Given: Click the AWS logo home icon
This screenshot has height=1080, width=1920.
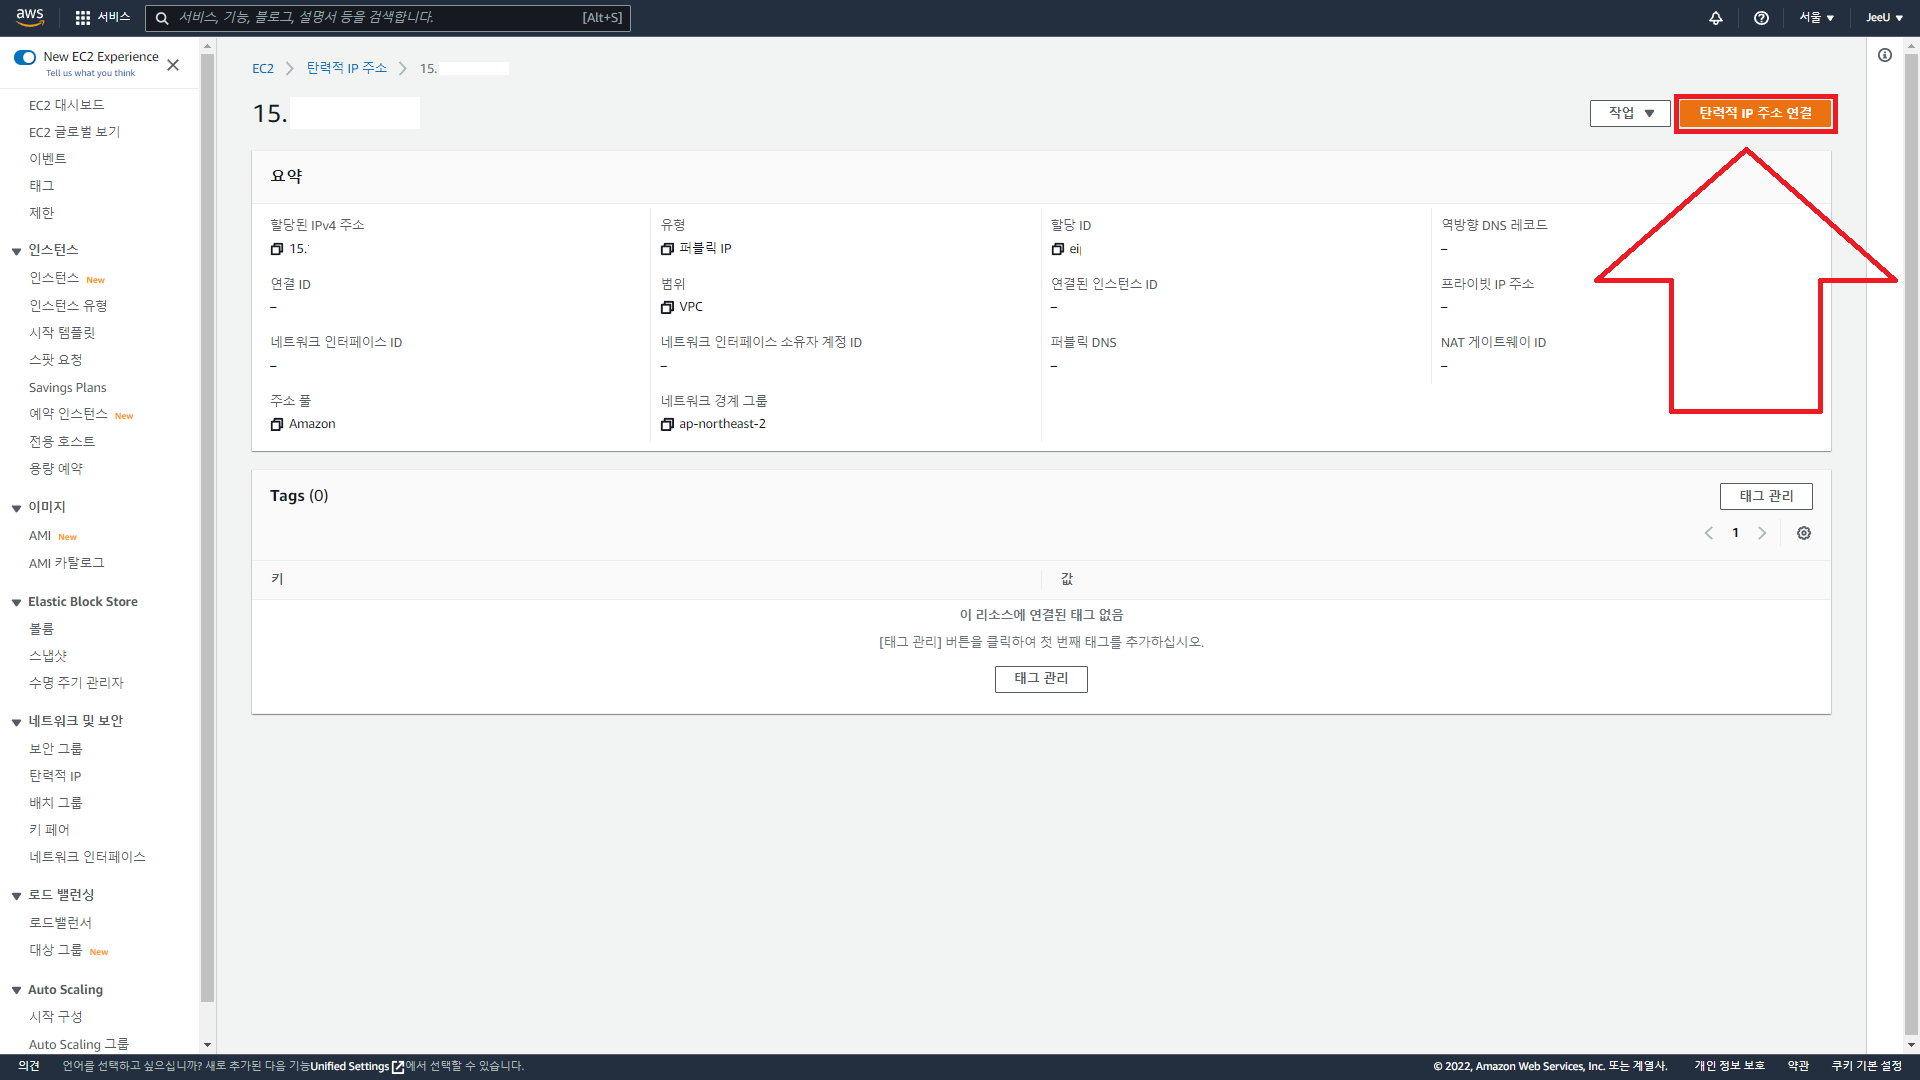Looking at the screenshot, I should tap(30, 17).
